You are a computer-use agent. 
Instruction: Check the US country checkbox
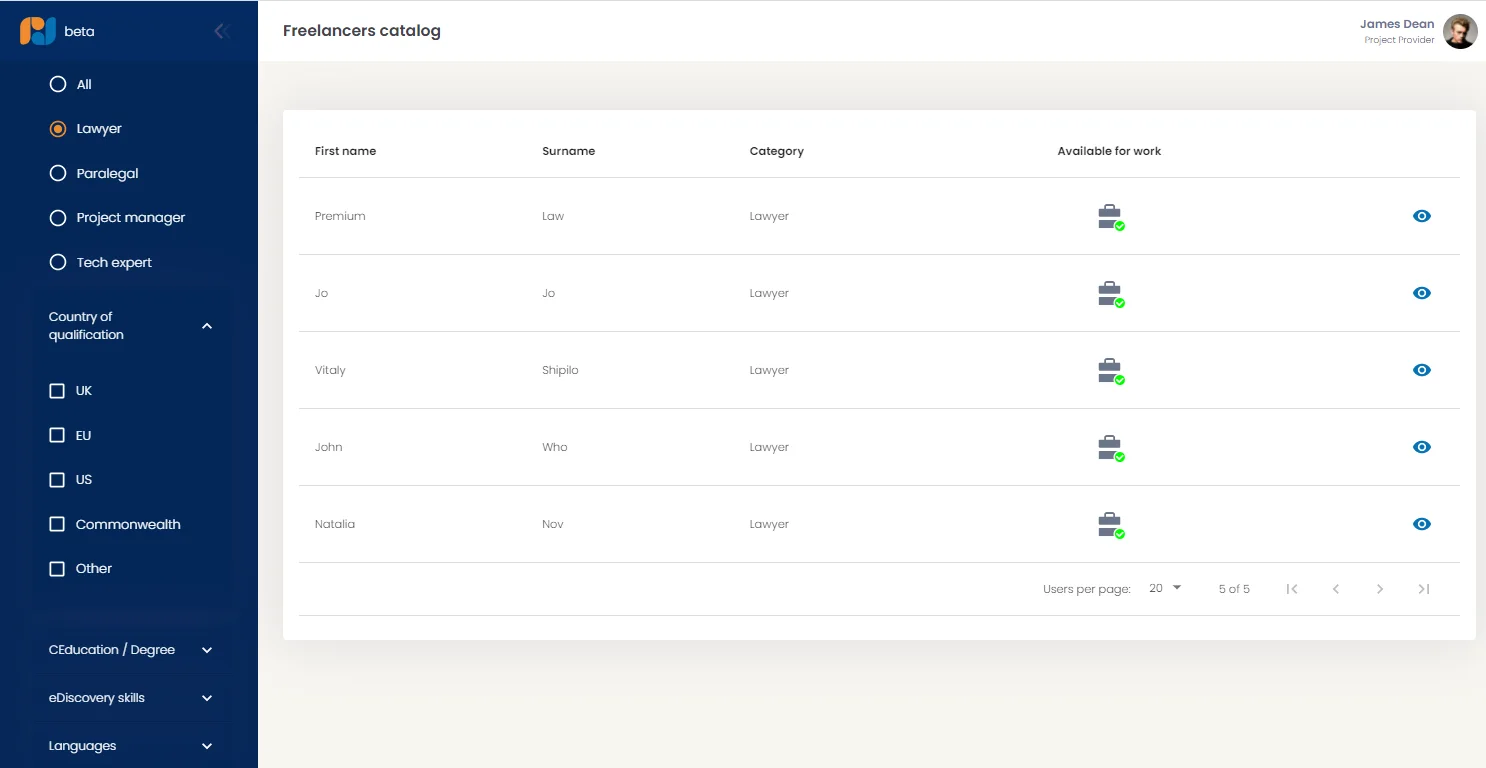[x=57, y=480]
